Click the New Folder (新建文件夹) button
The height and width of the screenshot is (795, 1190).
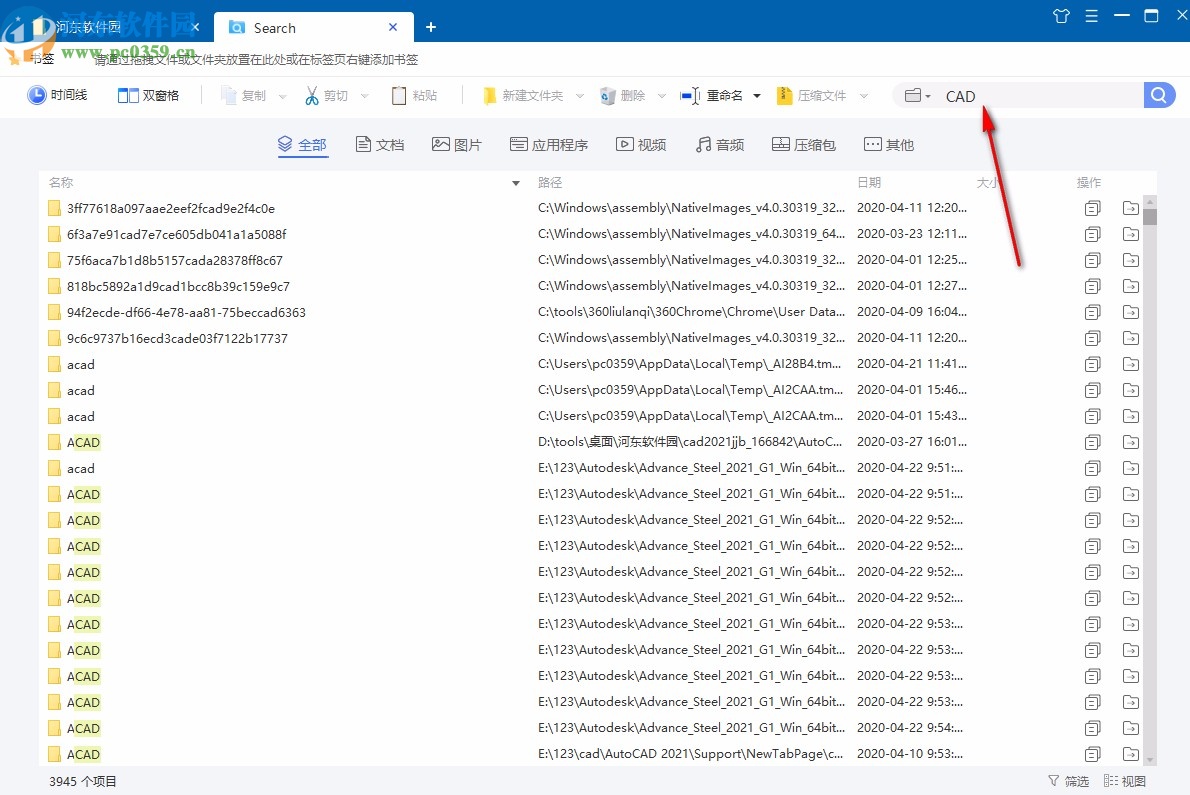[x=524, y=96]
